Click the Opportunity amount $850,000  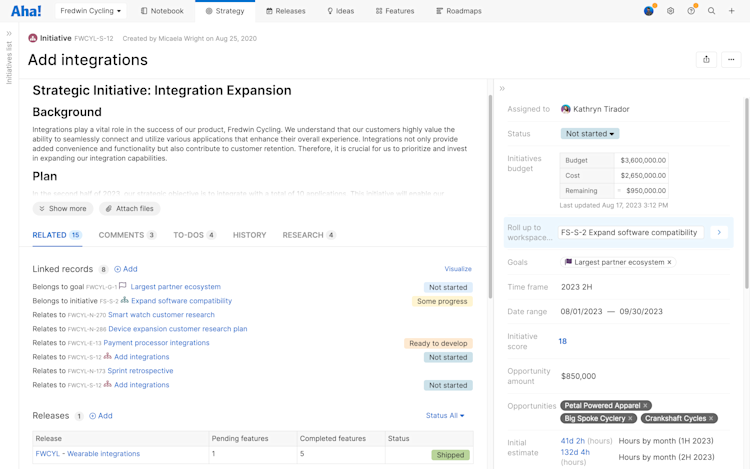pos(578,376)
